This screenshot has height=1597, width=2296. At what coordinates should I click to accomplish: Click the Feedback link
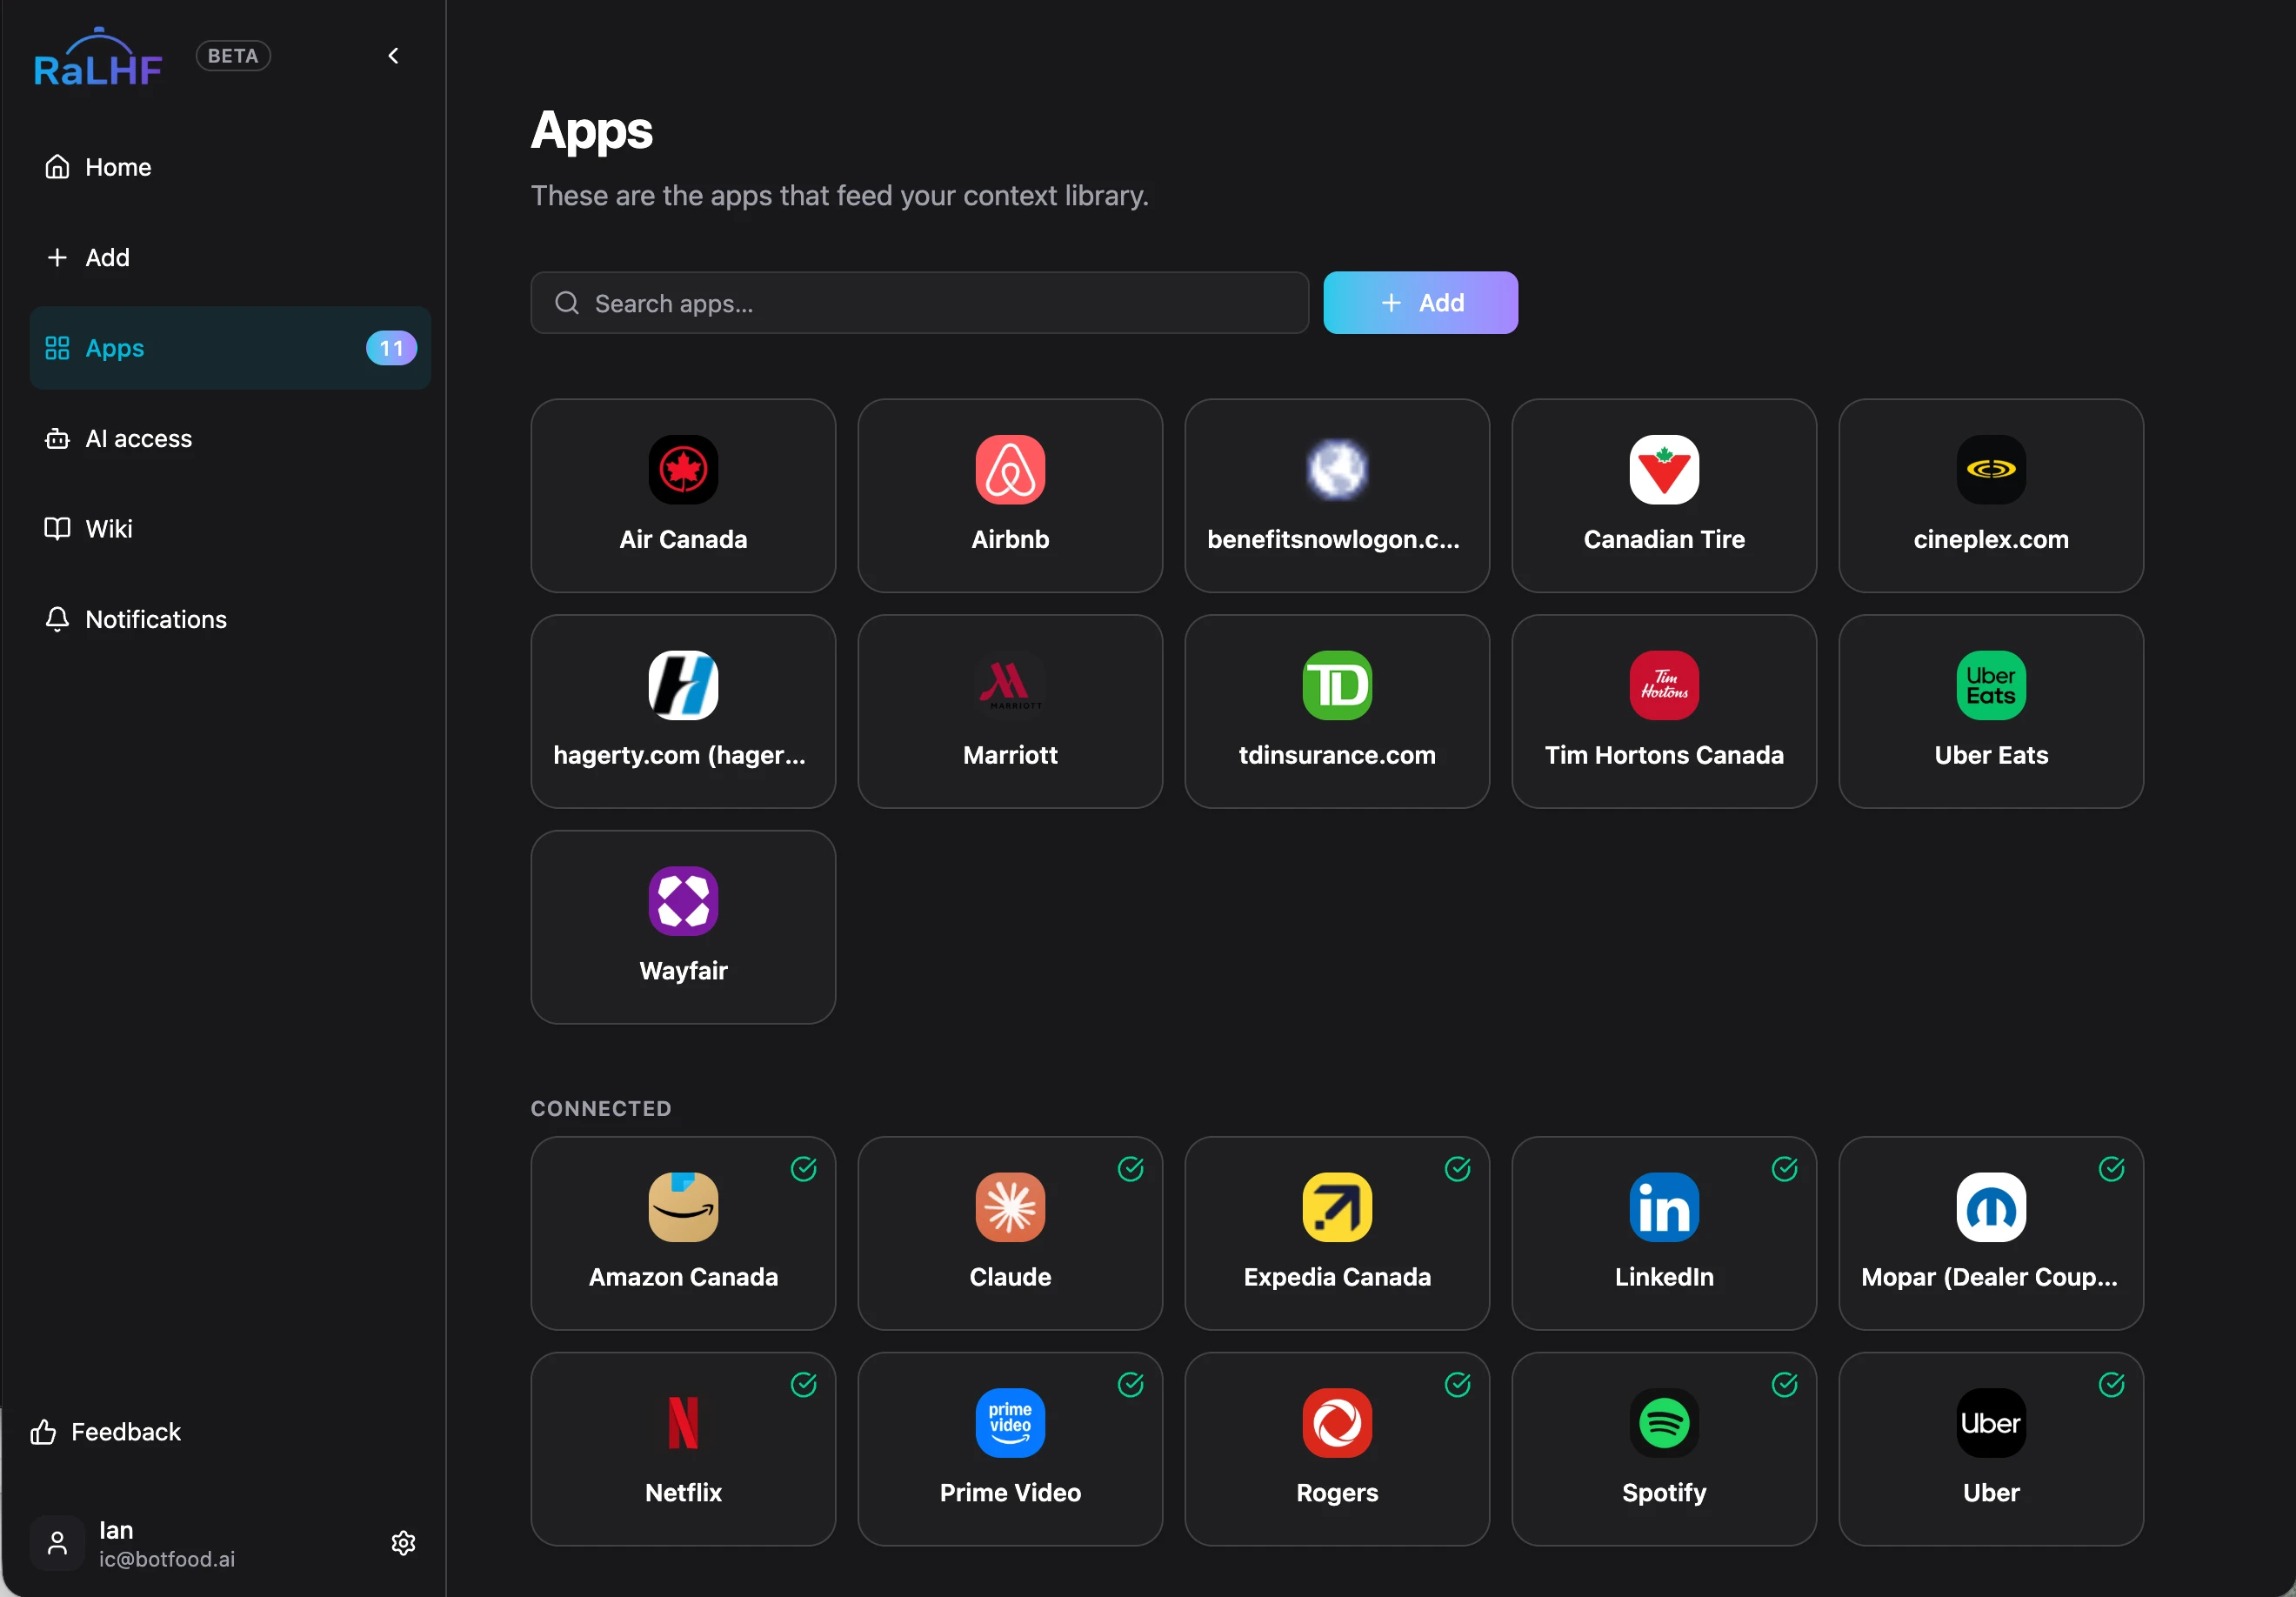coord(106,1432)
